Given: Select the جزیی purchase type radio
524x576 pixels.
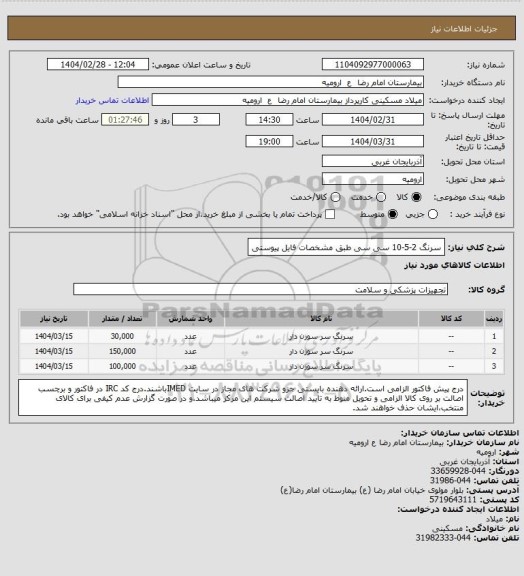Looking at the screenshot, I should [x=433, y=214].
